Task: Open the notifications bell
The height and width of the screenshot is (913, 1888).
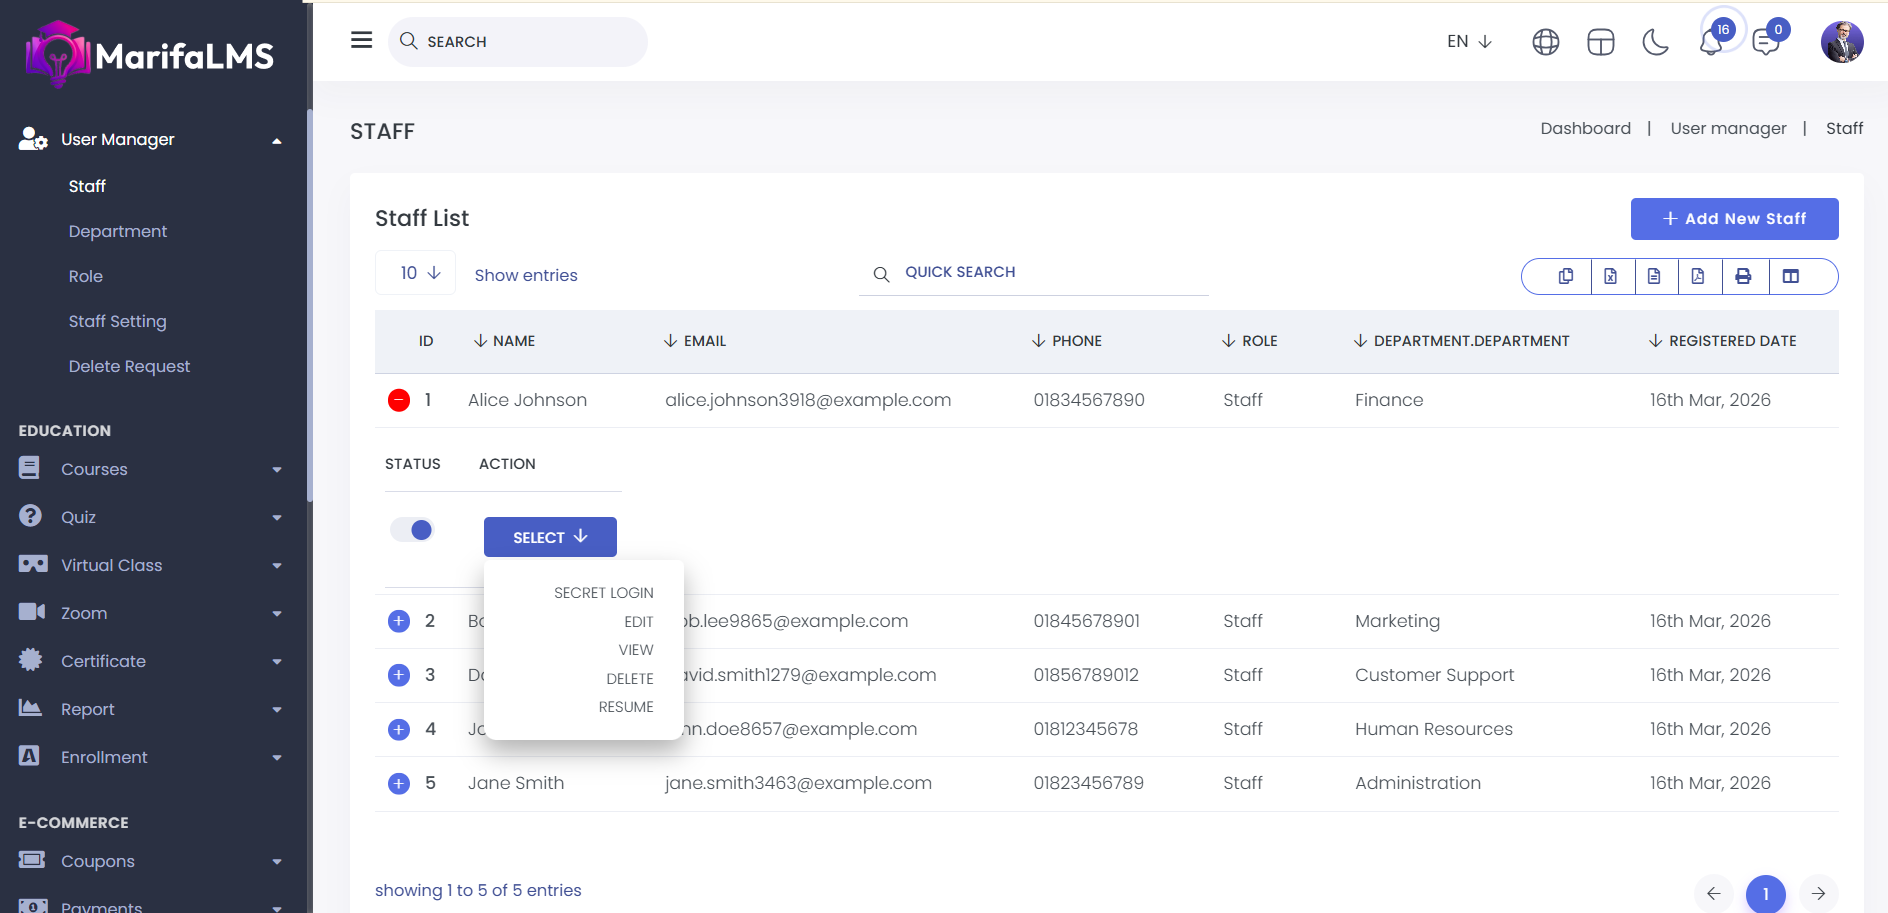Action: 1711,43
